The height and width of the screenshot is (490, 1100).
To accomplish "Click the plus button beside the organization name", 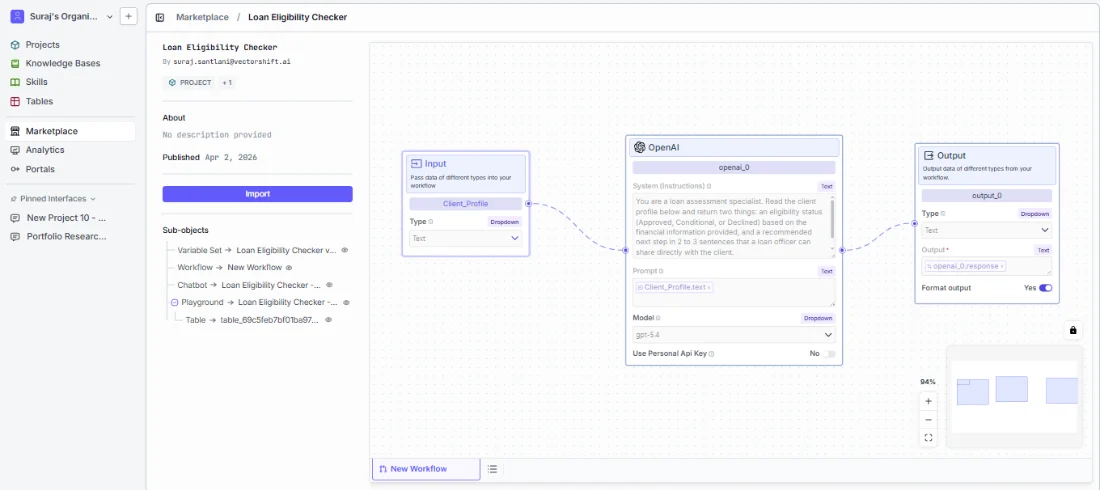I will [129, 16].
